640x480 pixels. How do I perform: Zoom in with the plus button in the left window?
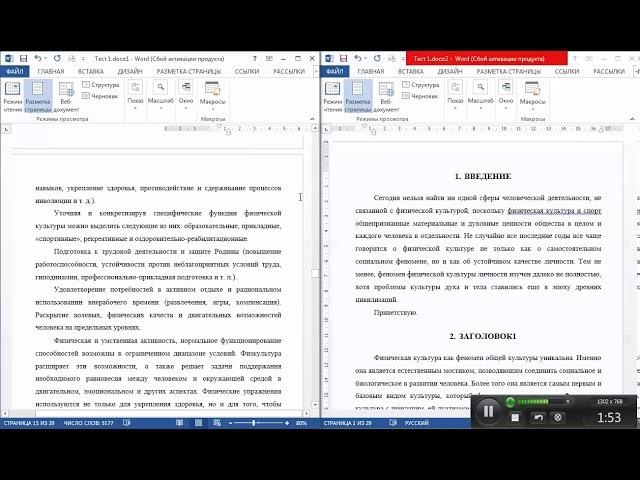(287, 423)
